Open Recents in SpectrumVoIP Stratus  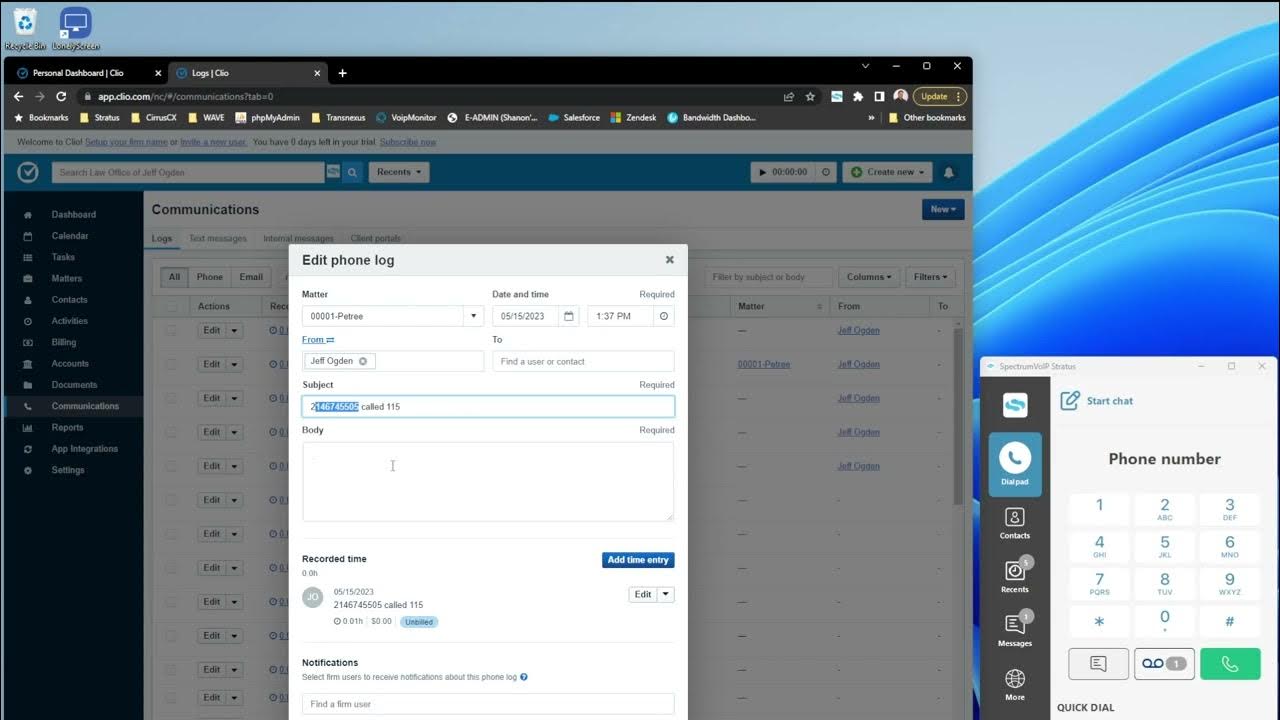pos(1014,576)
